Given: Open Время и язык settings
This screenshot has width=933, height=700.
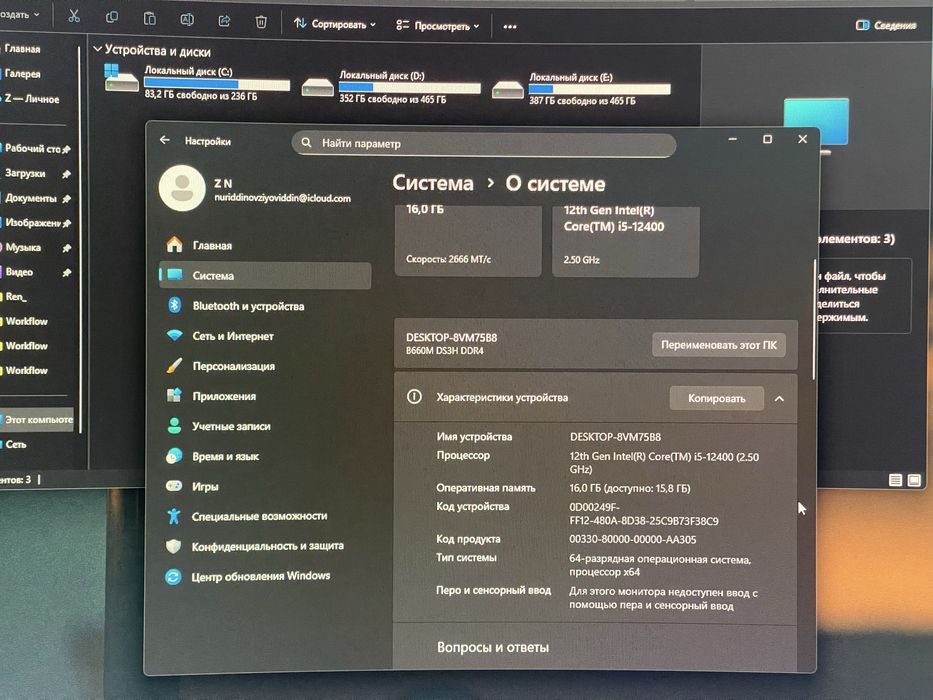Looking at the screenshot, I should pos(265,457).
